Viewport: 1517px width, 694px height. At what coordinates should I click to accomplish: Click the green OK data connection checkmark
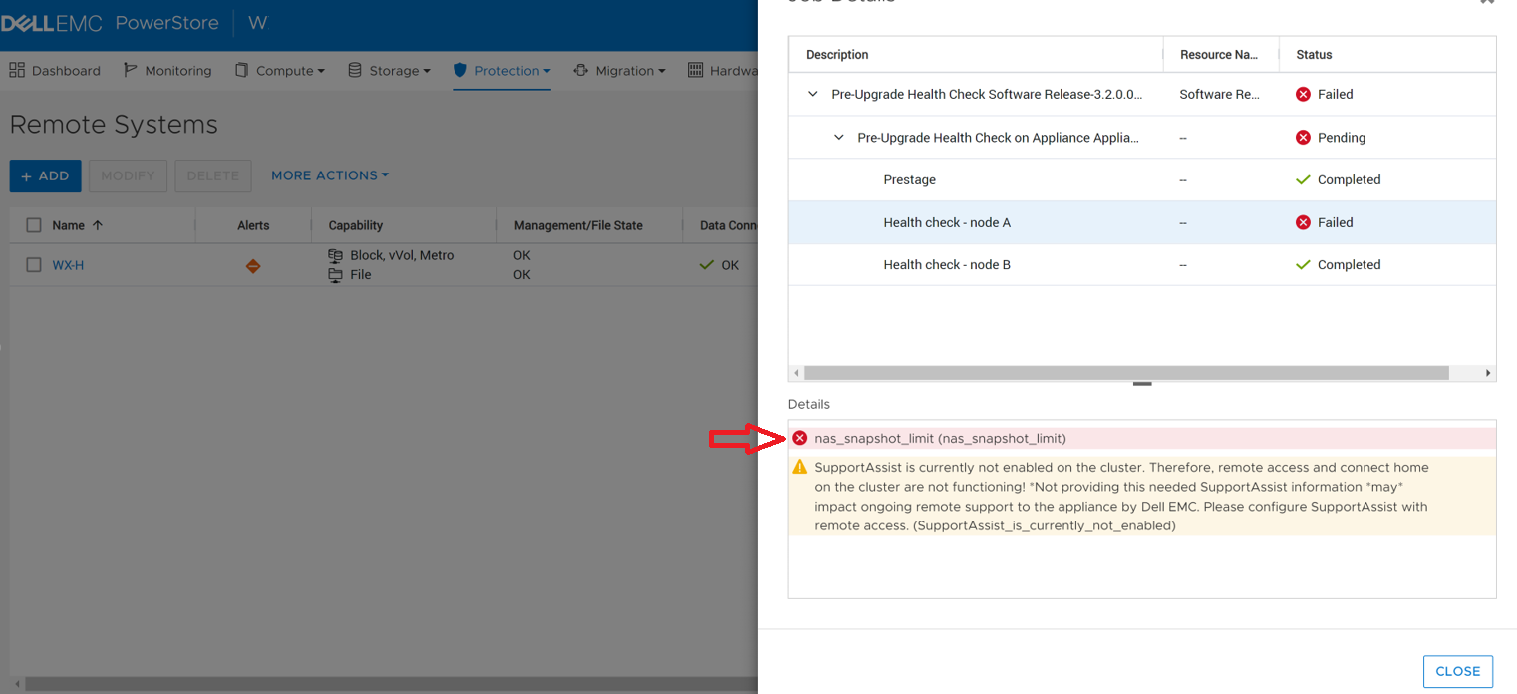coord(707,265)
